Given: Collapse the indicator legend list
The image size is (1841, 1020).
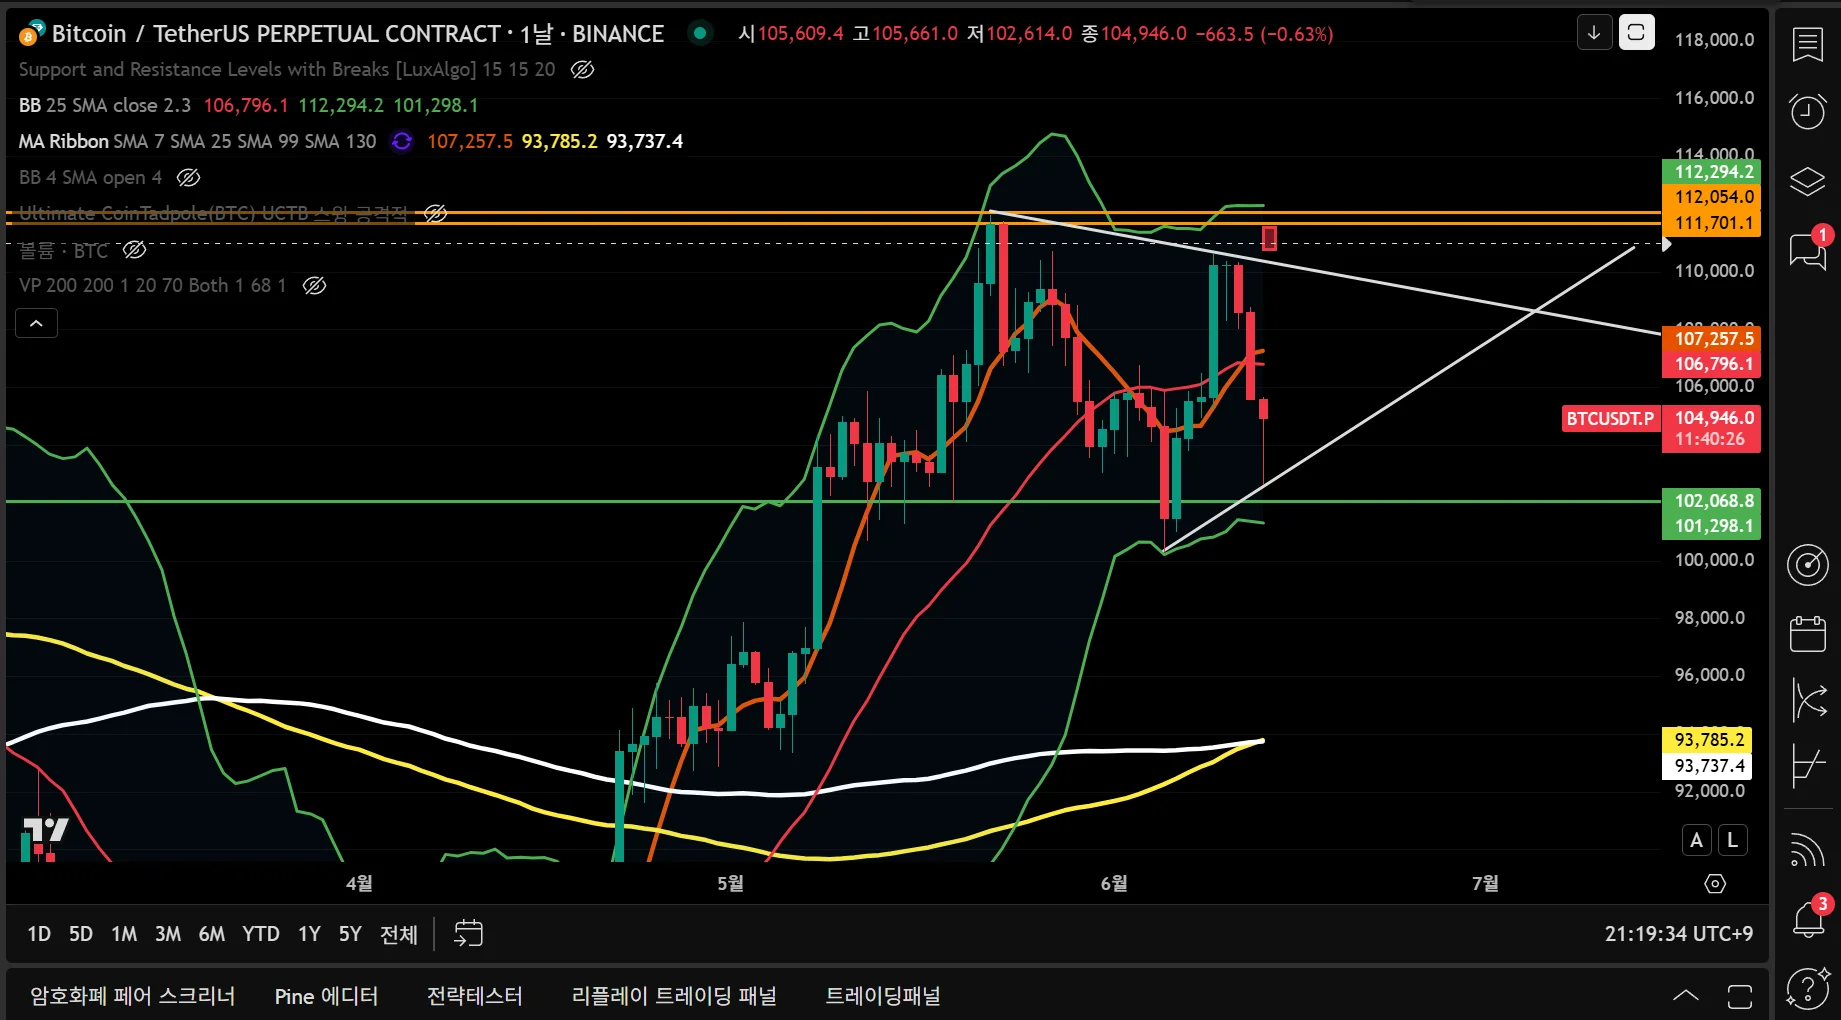Looking at the screenshot, I should tap(36, 323).
